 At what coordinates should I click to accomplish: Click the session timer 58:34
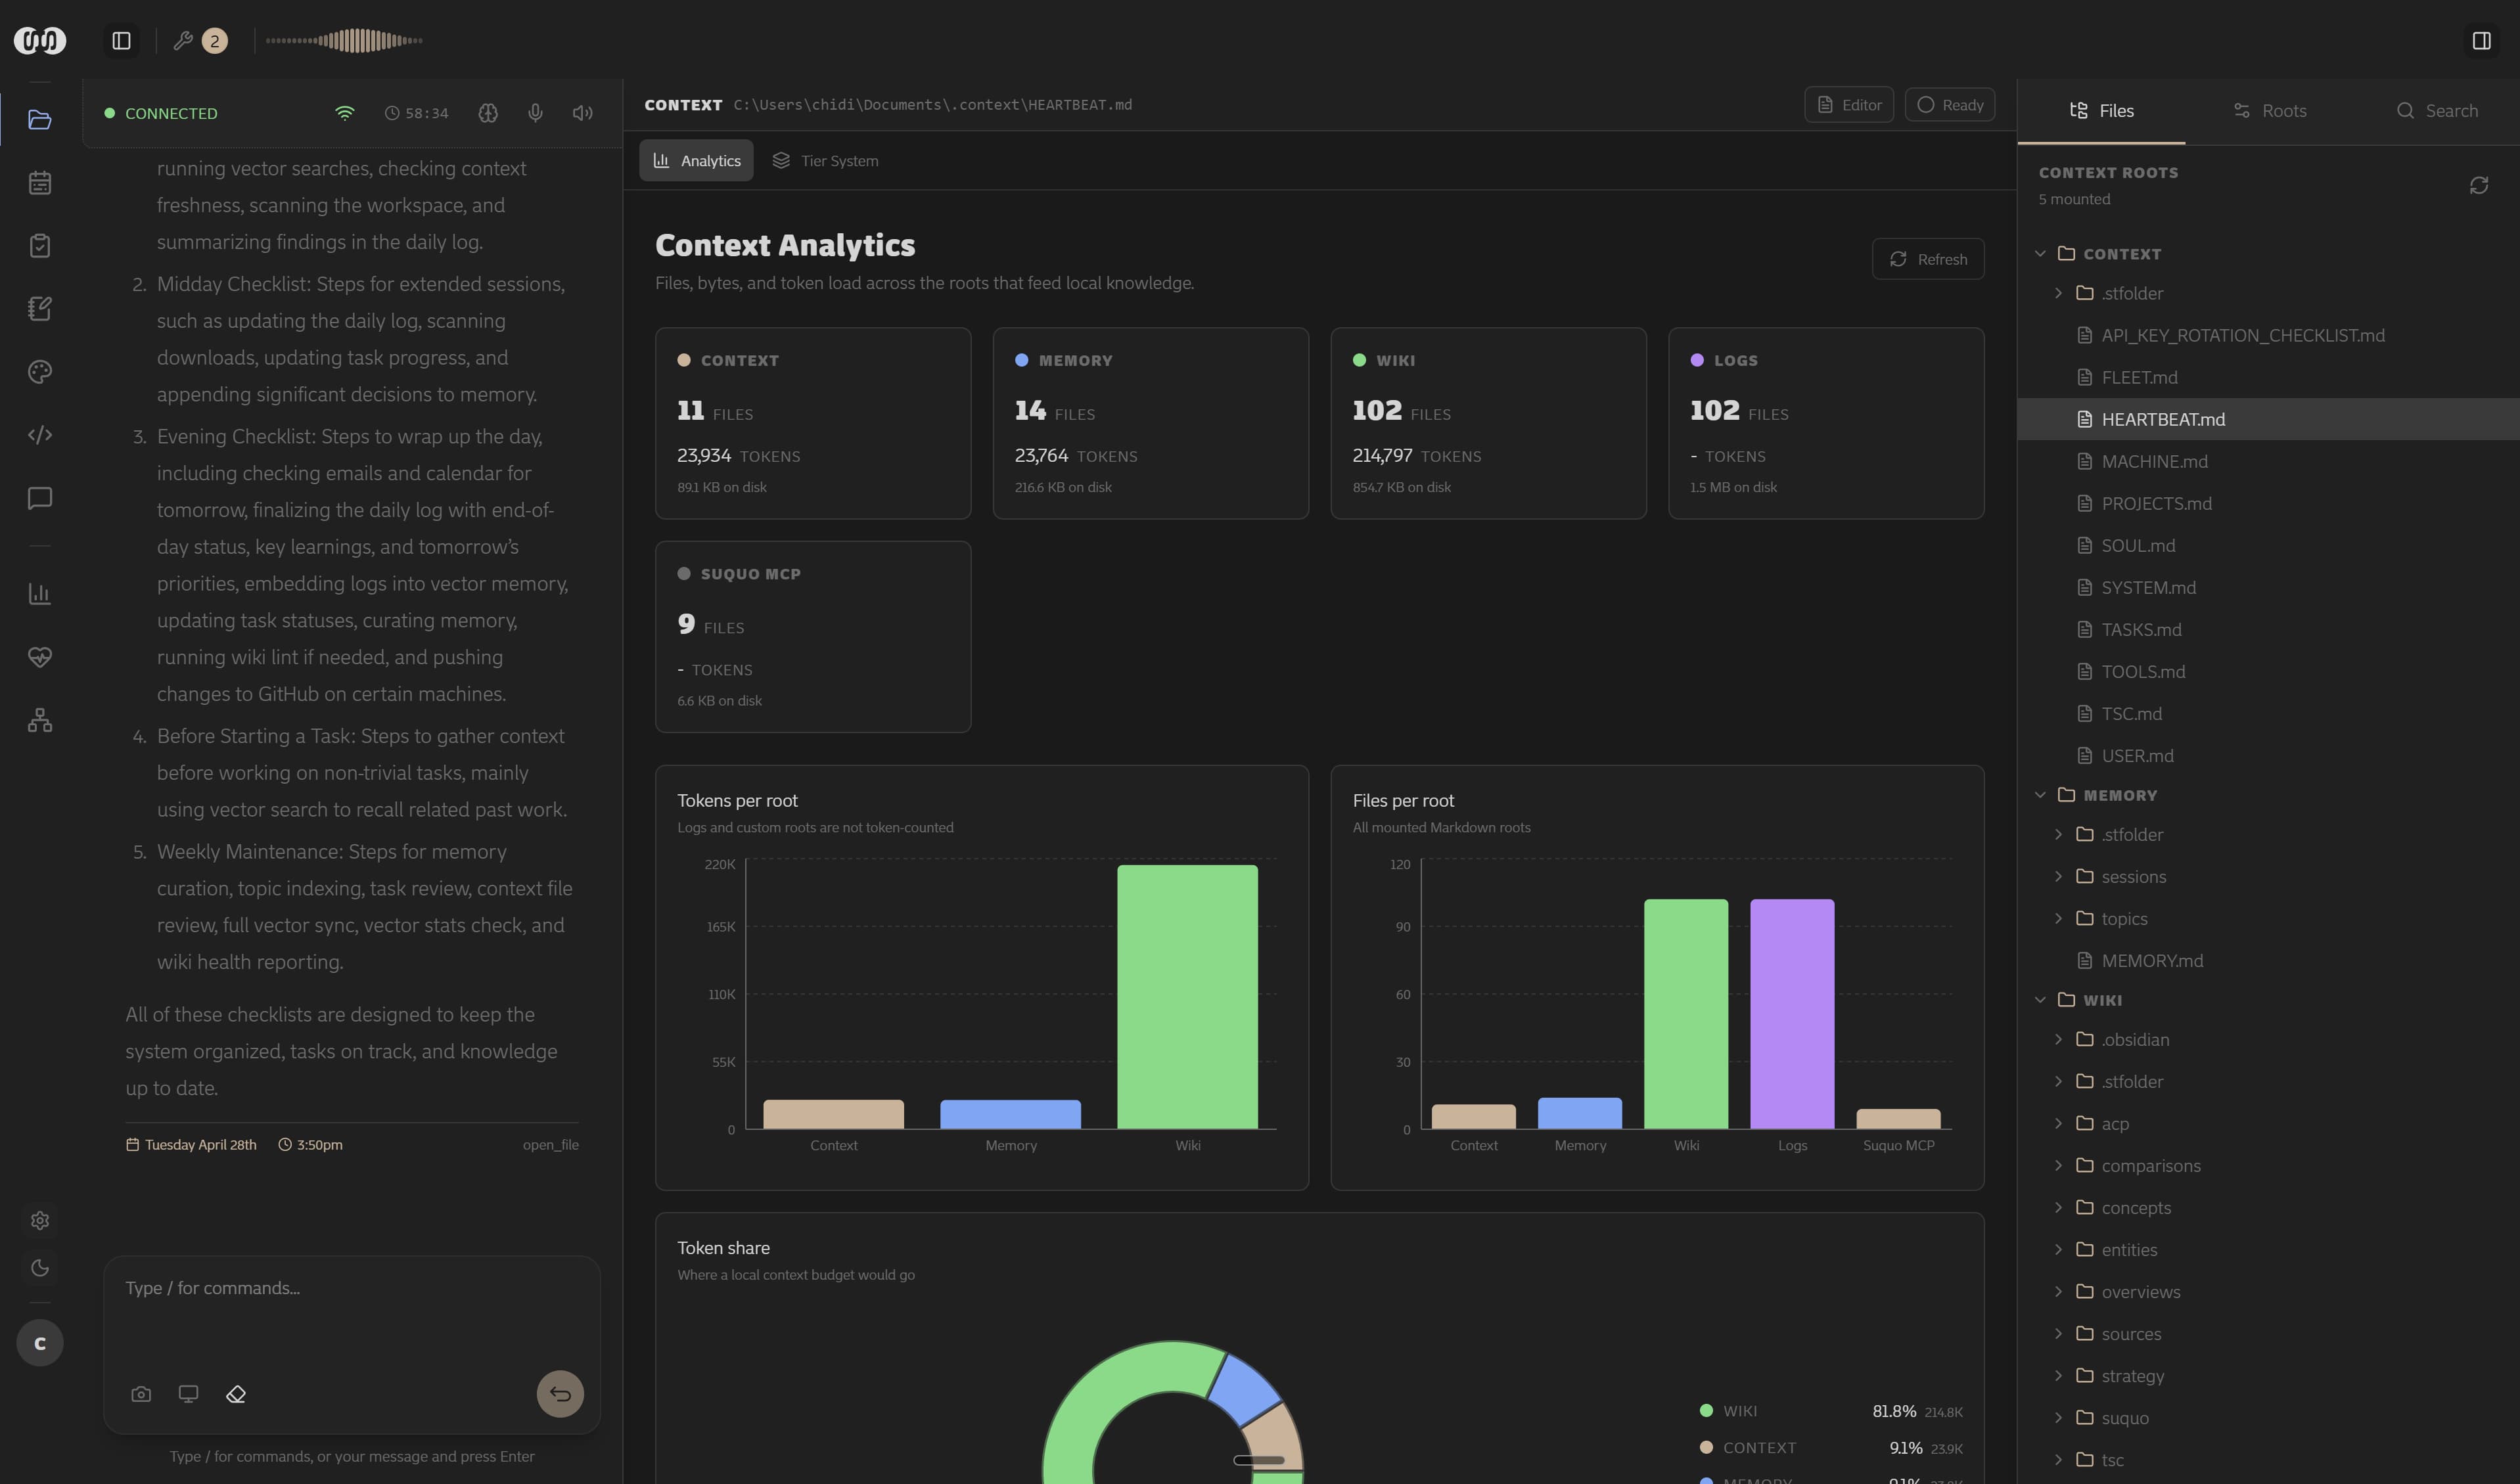[x=417, y=113]
